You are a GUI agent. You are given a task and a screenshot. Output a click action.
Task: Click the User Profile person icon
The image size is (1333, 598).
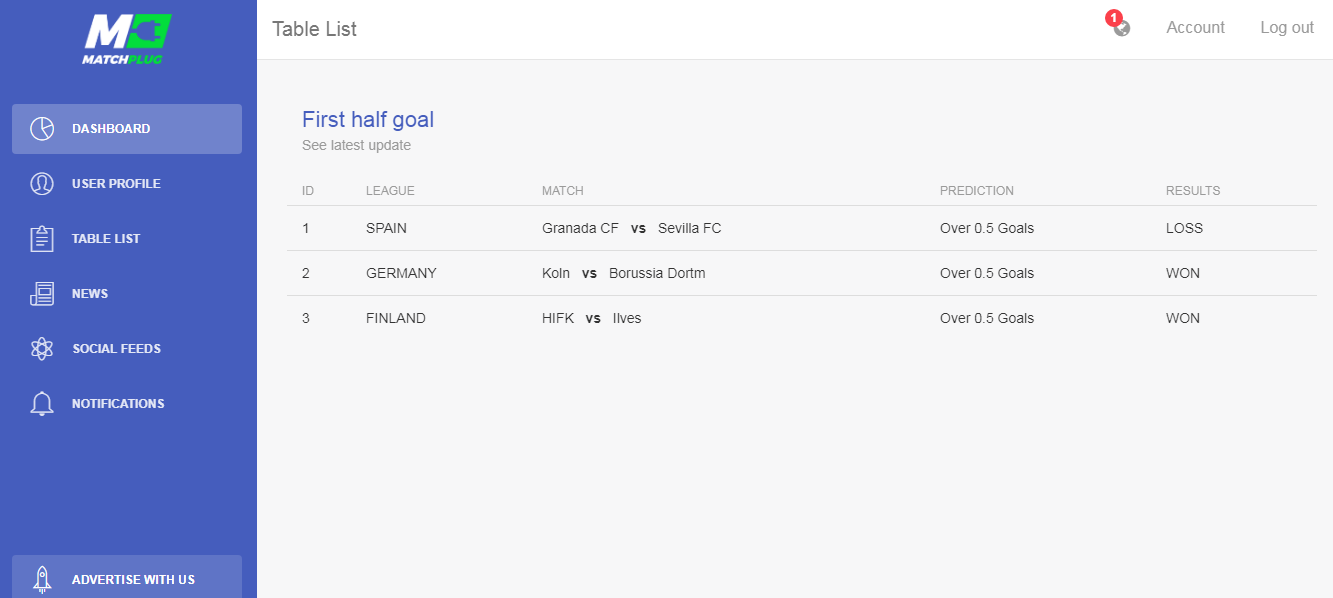click(x=42, y=184)
